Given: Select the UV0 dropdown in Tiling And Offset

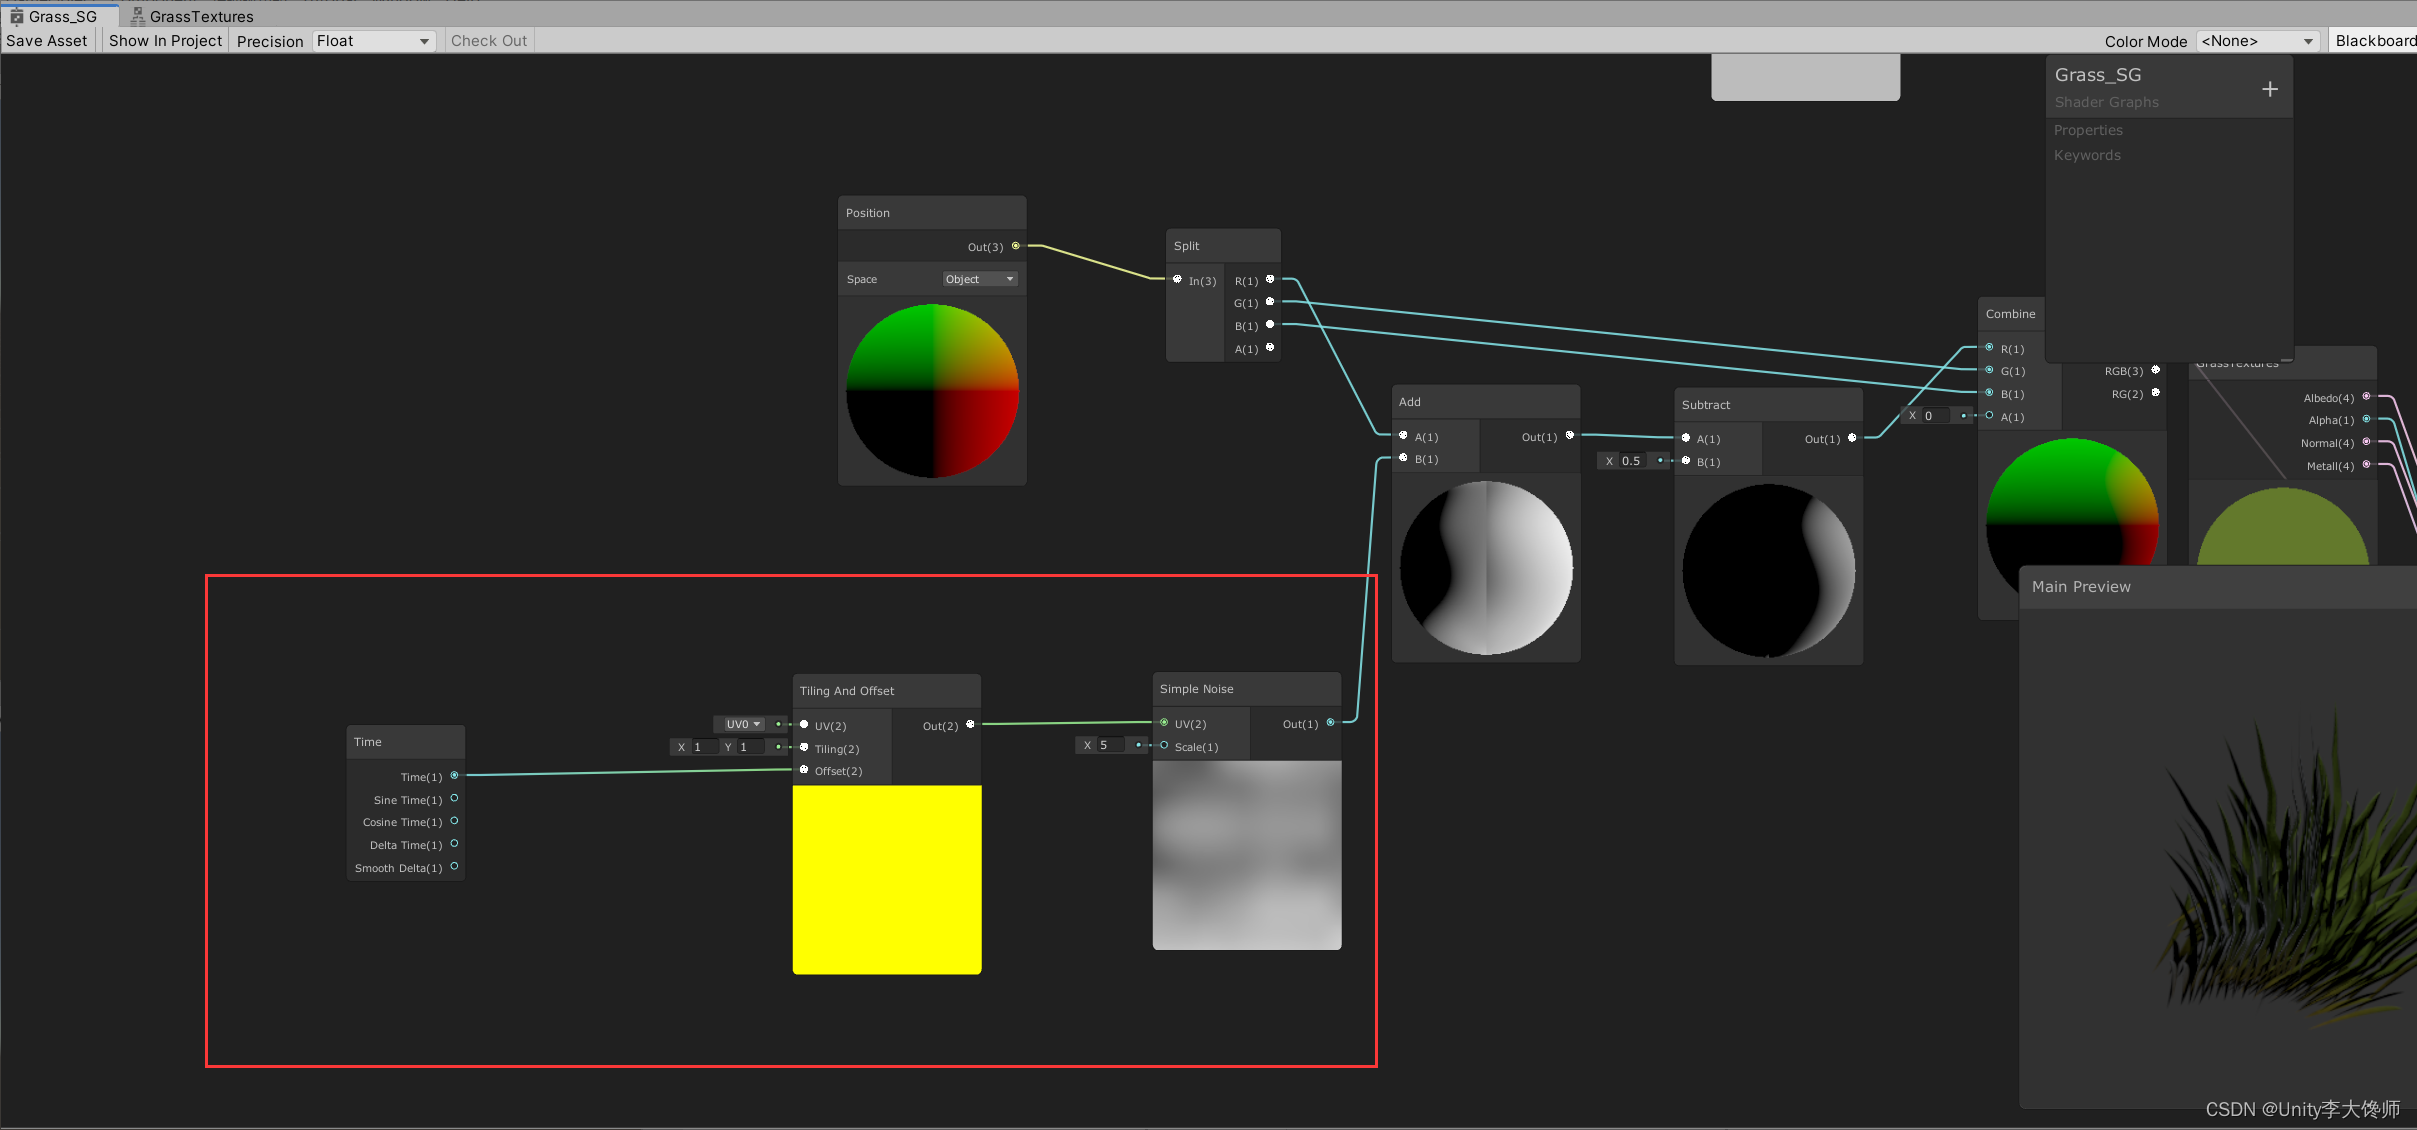Looking at the screenshot, I should (740, 723).
